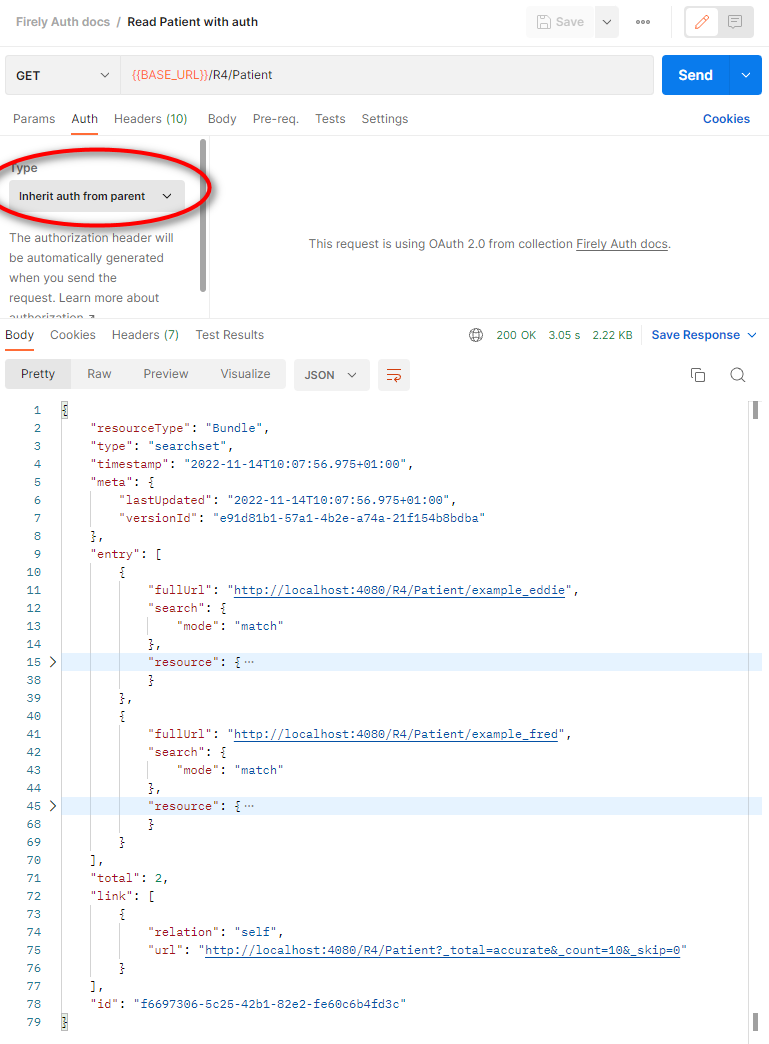Screen dimensions: 769x1044
Task: Switch to edit mode via pencil icon
Action: tap(702, 22)
